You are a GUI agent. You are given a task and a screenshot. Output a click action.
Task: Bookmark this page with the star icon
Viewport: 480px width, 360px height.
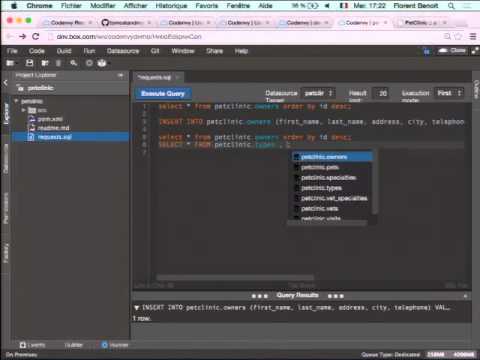458,36
